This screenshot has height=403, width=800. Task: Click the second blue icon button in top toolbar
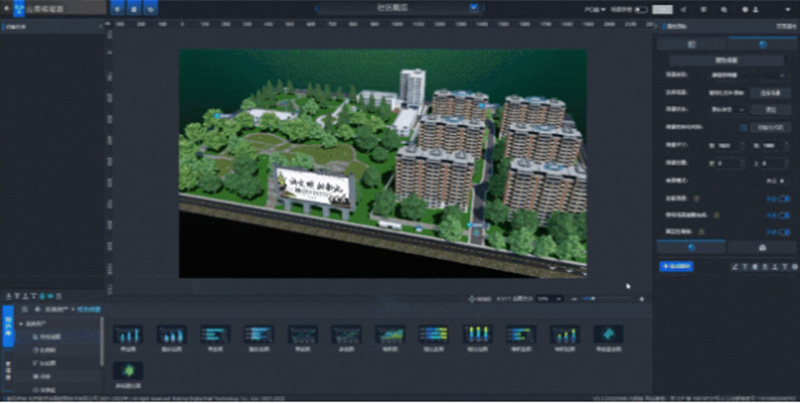(135, 8)
